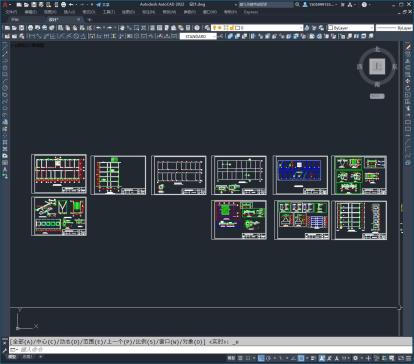Image resolution: width=414 pixels, height=364 pixels.
Task: Click the Open file icon in Standard toolbar
Action: [x=14, y=28]
